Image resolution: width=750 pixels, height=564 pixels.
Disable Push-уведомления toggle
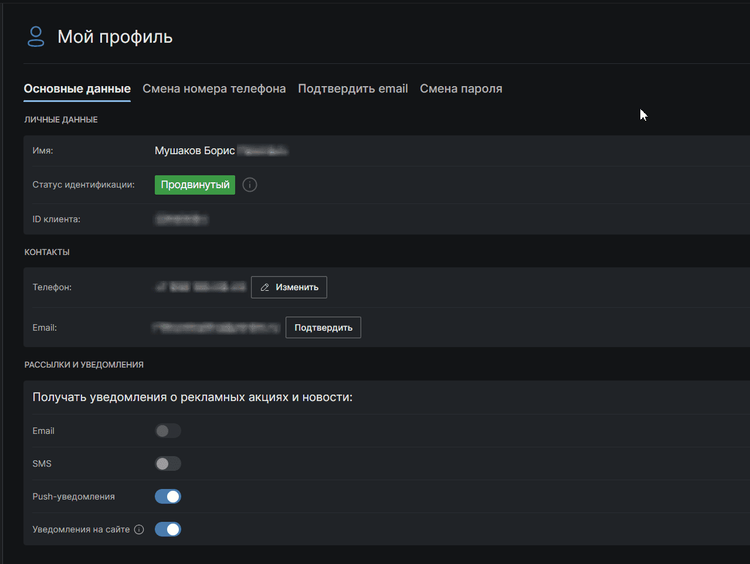(x=168, y=497)
